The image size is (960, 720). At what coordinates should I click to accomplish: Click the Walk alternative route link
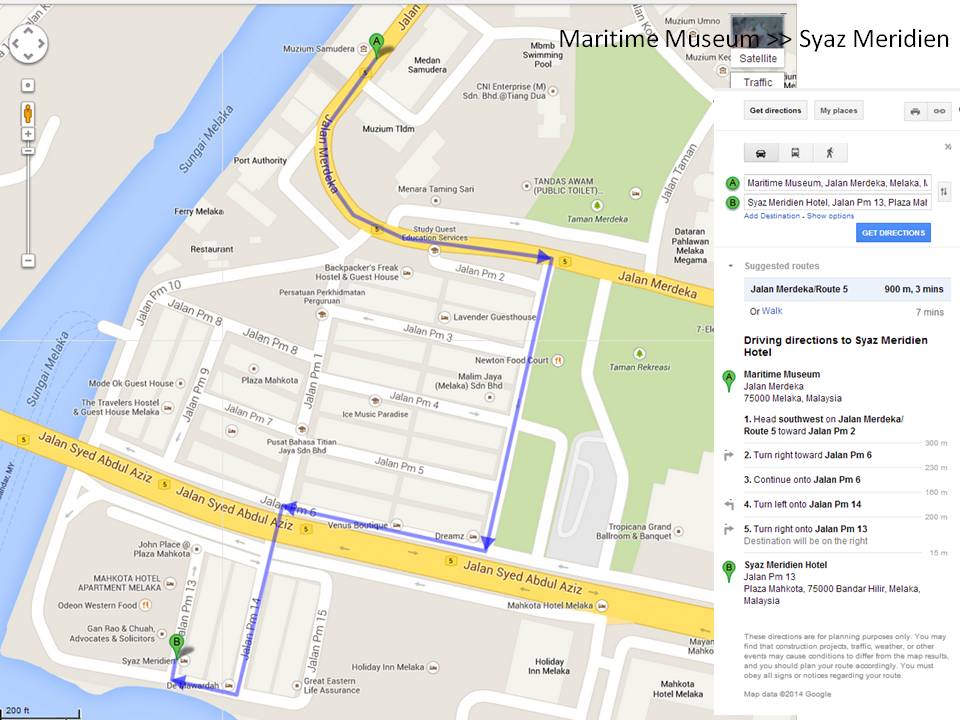pyautogui.click(x=772, y=311)
